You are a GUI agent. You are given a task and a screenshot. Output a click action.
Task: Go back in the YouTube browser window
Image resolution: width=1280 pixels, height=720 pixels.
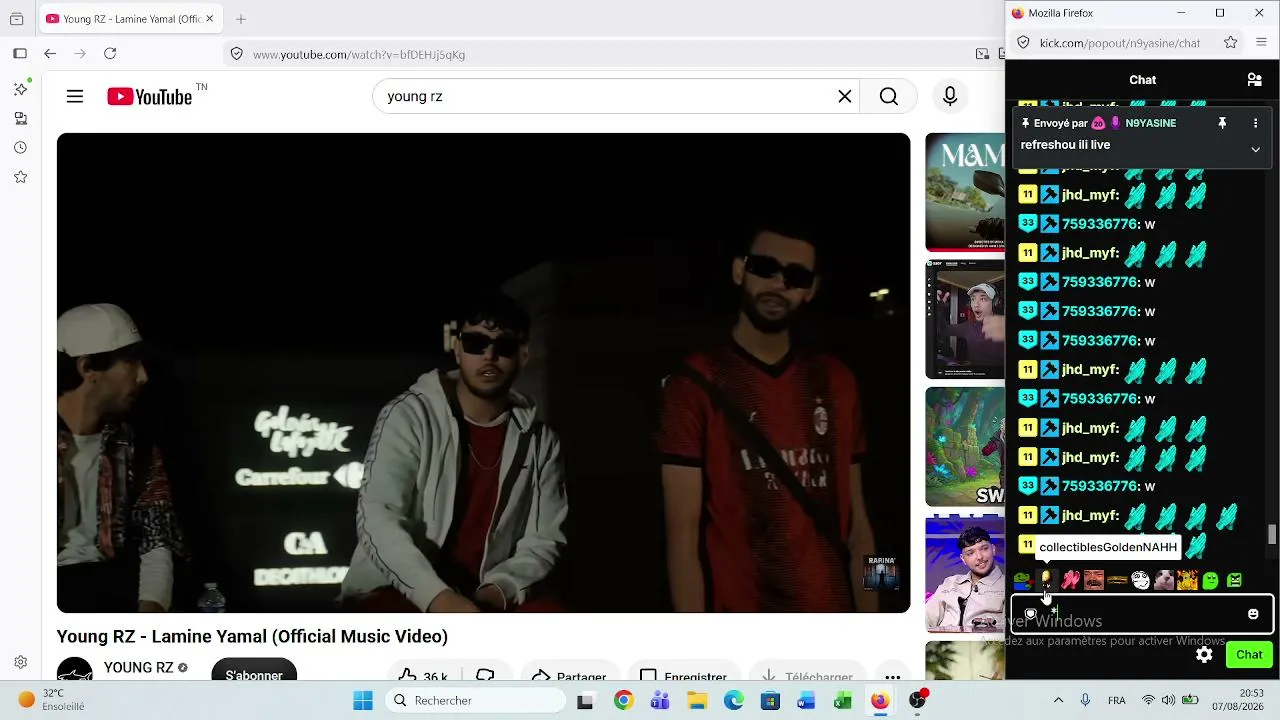[50, 54]
